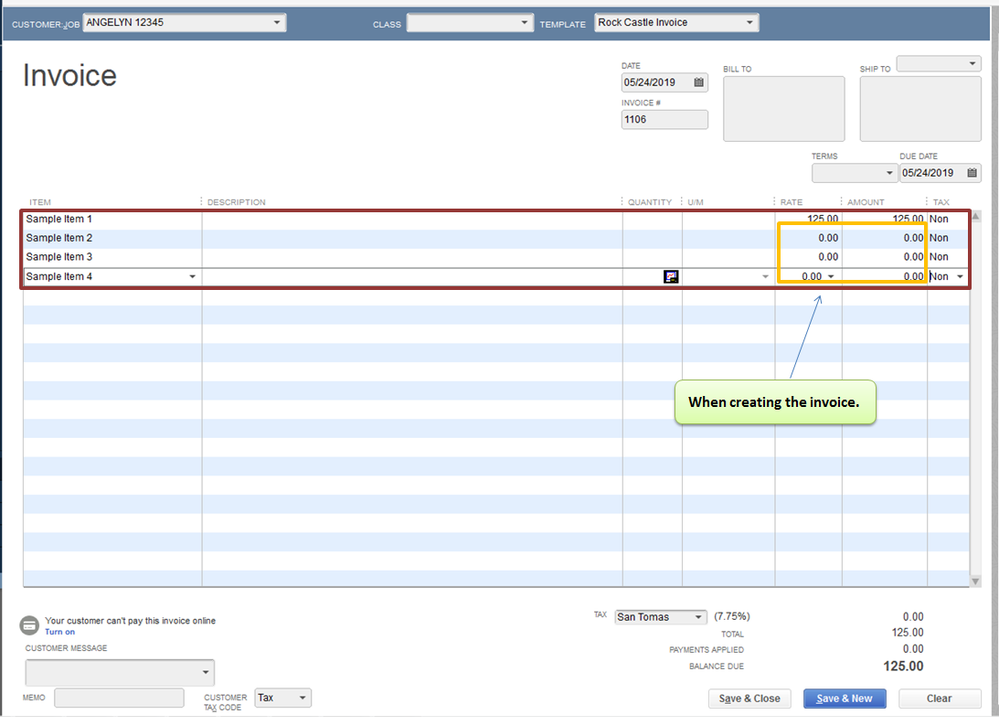This screenshot has height=717, width=999.
Task: Expand the Customer:Job dropdown showing ANGELYN 12345
Action: 277,22
